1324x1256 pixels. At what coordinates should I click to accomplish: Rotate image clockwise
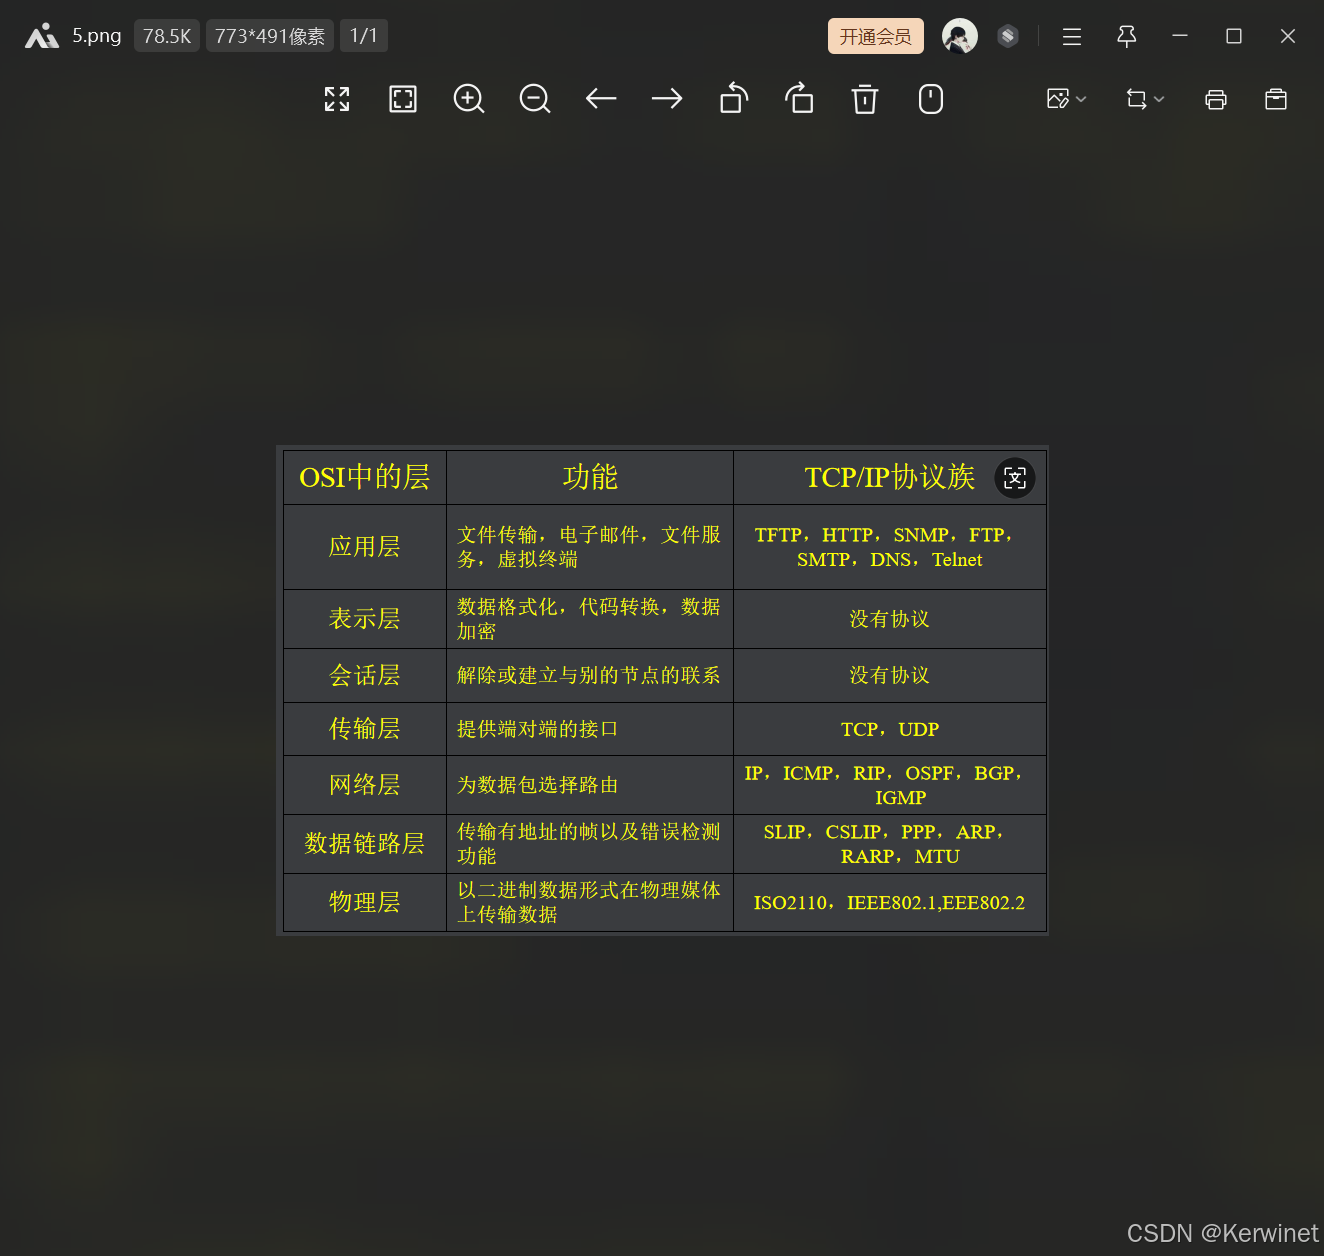pos(799,98)
